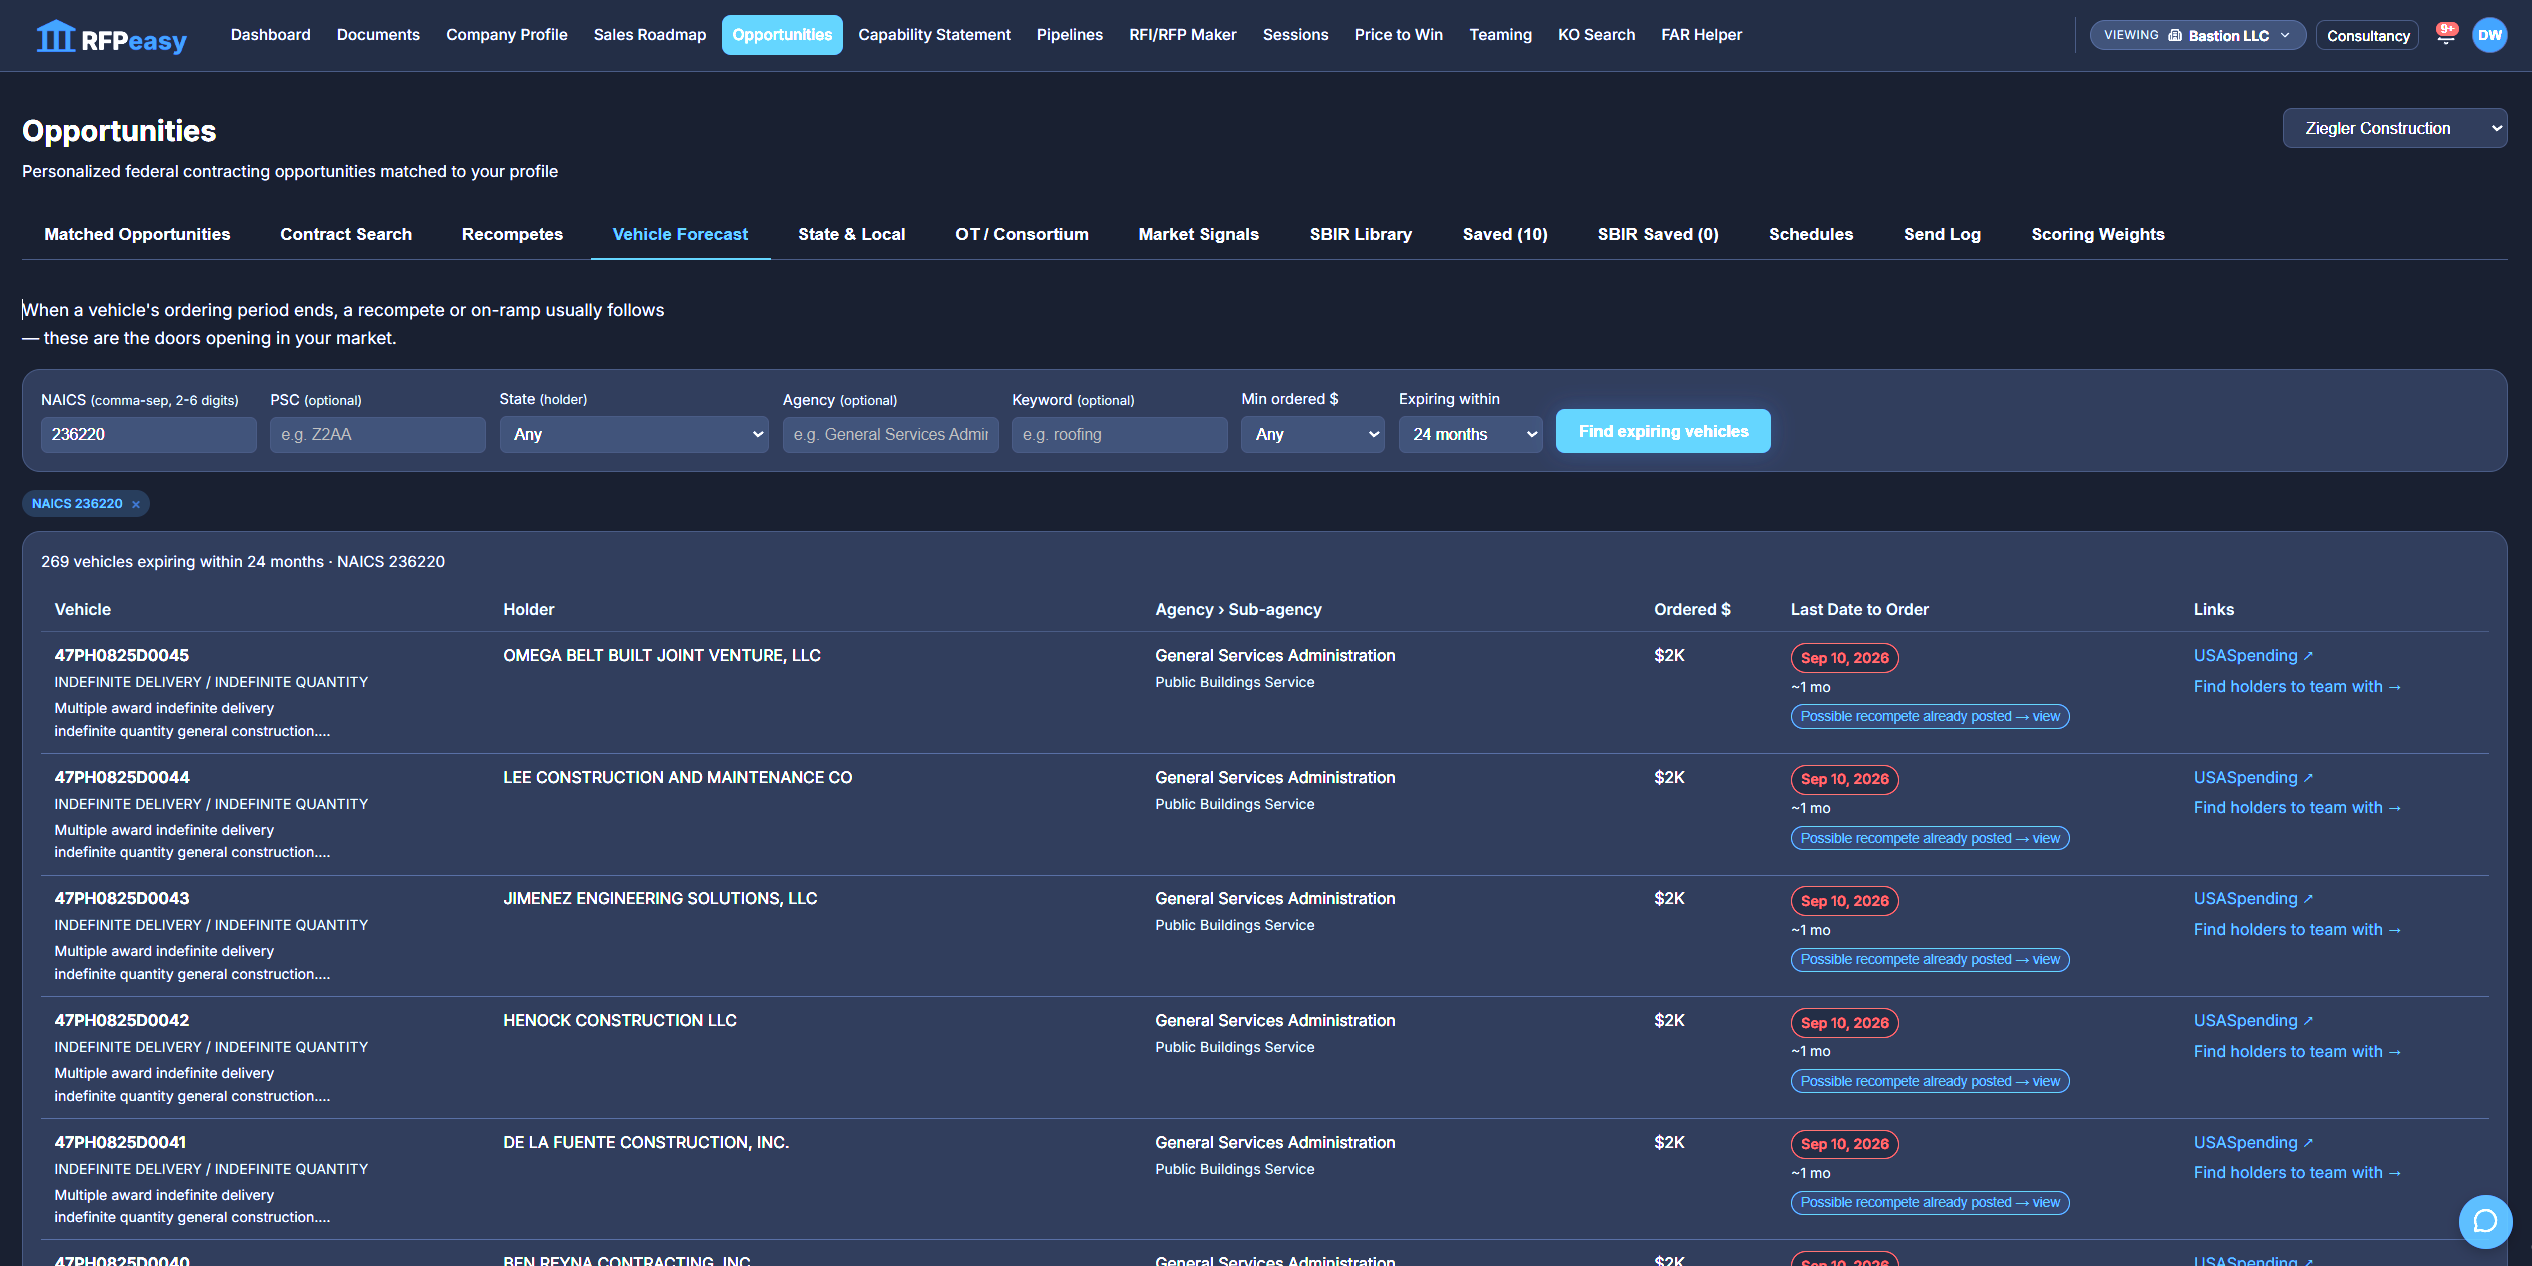
Task: Find holders to team with for OMEGA BELT BUILT
Action: tap(2297, 686)
